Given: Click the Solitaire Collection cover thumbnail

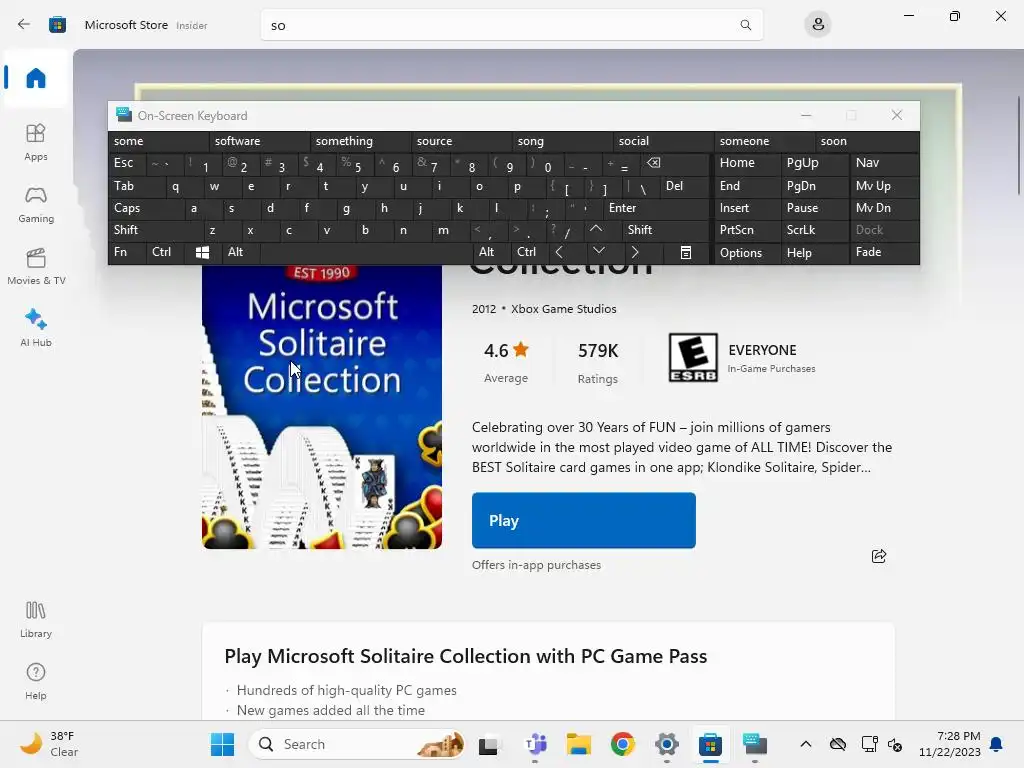Looking at the screenshot, I should [322, 406].
